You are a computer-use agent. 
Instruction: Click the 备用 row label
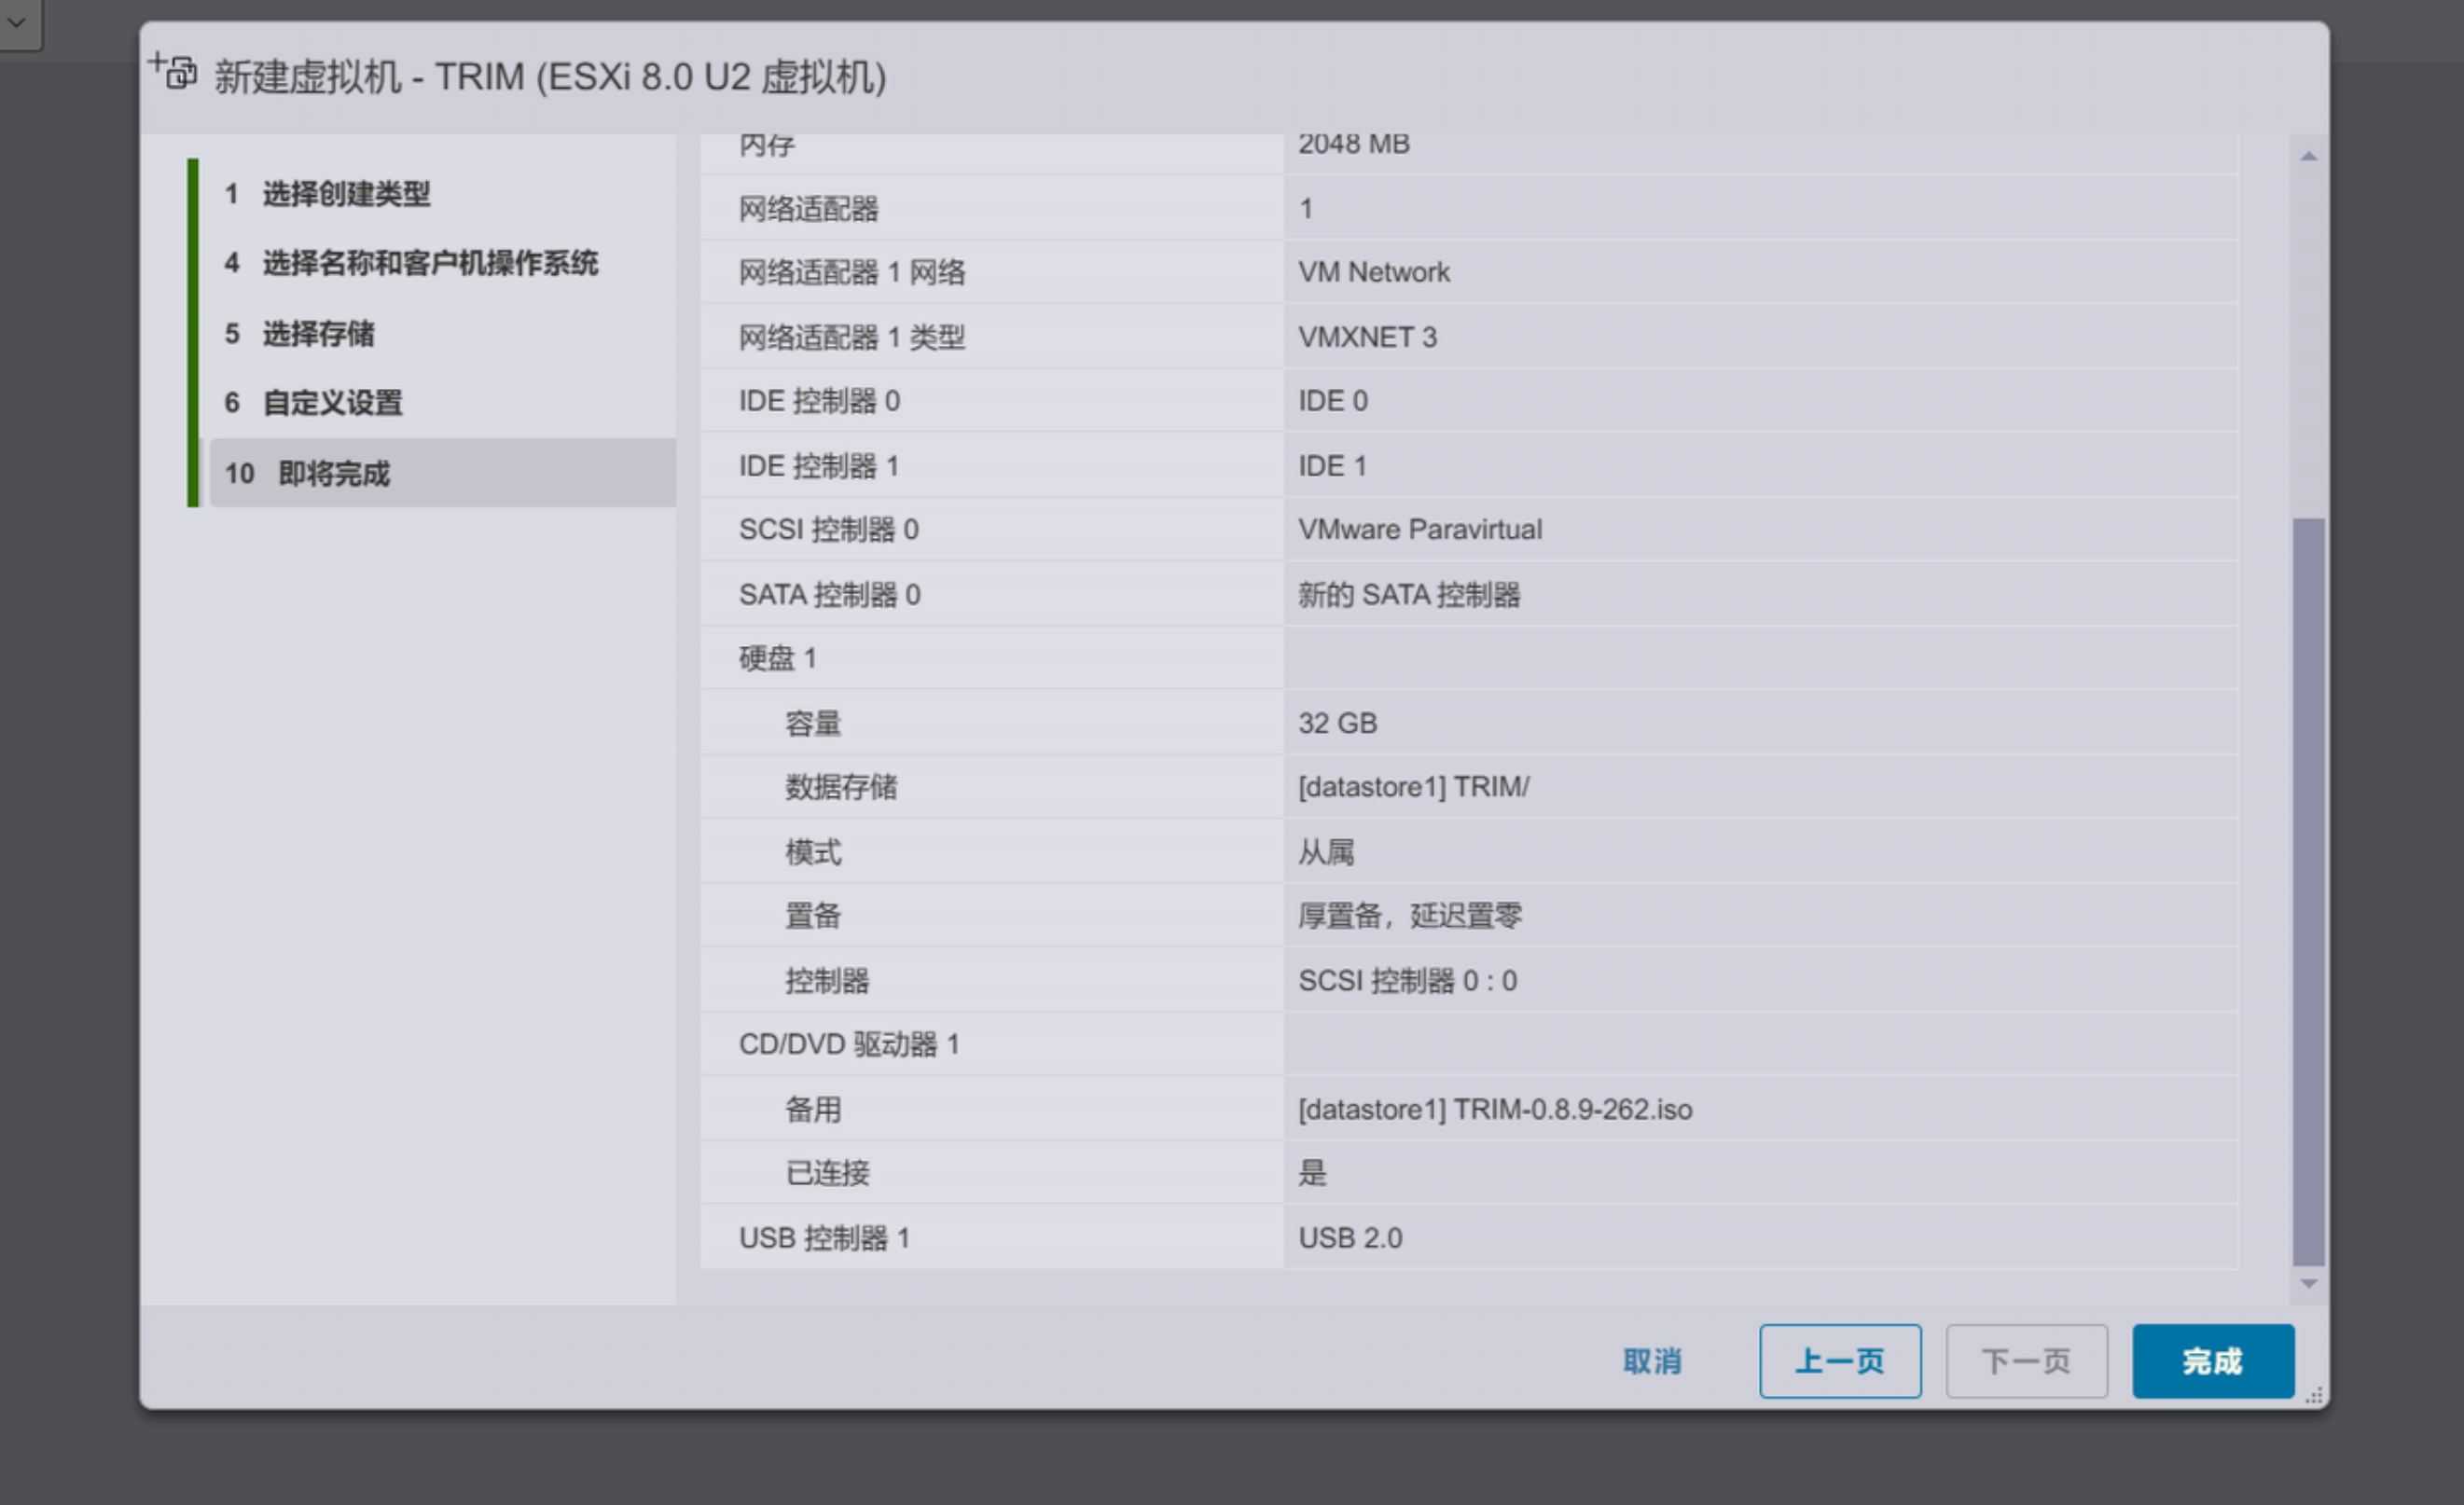[x=813, y=1109]
